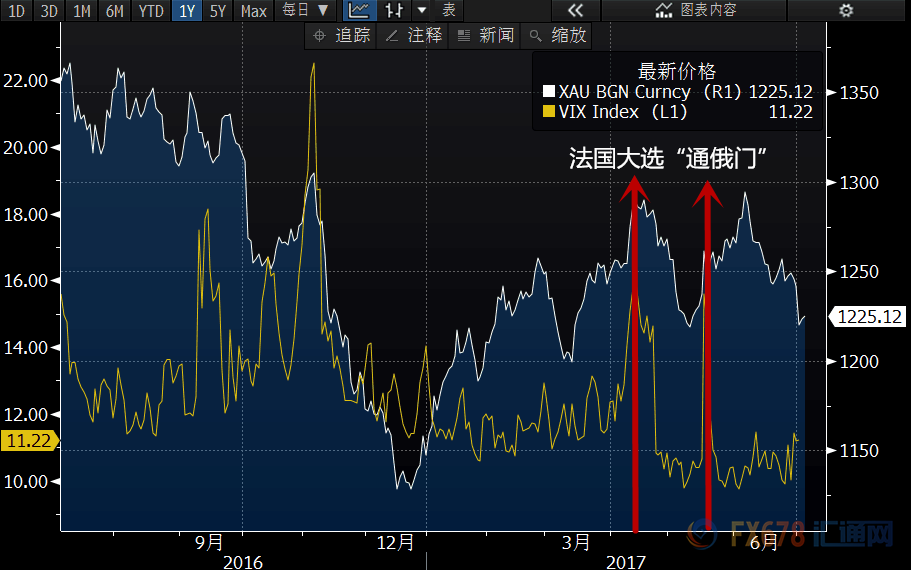Activate the 缩放 zoom tool
Screen dimensions: 911x570
(x=557, y=35)
